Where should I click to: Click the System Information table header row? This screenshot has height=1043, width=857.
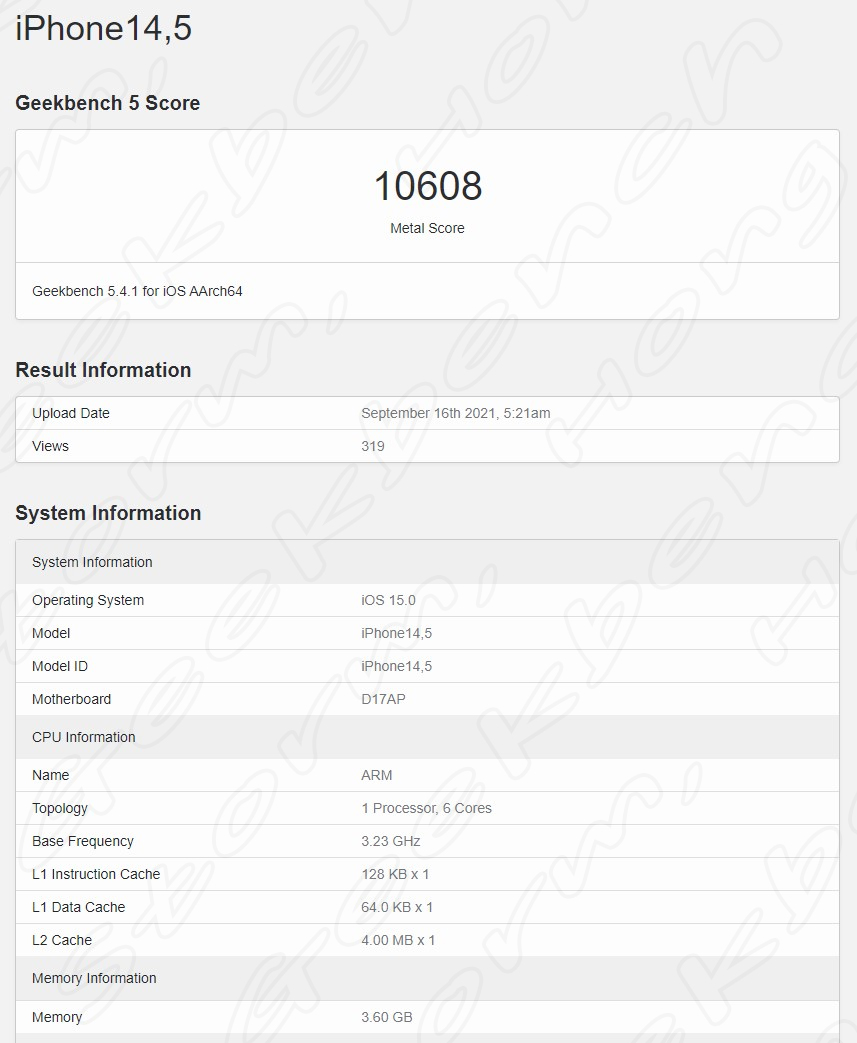(427, 562)
